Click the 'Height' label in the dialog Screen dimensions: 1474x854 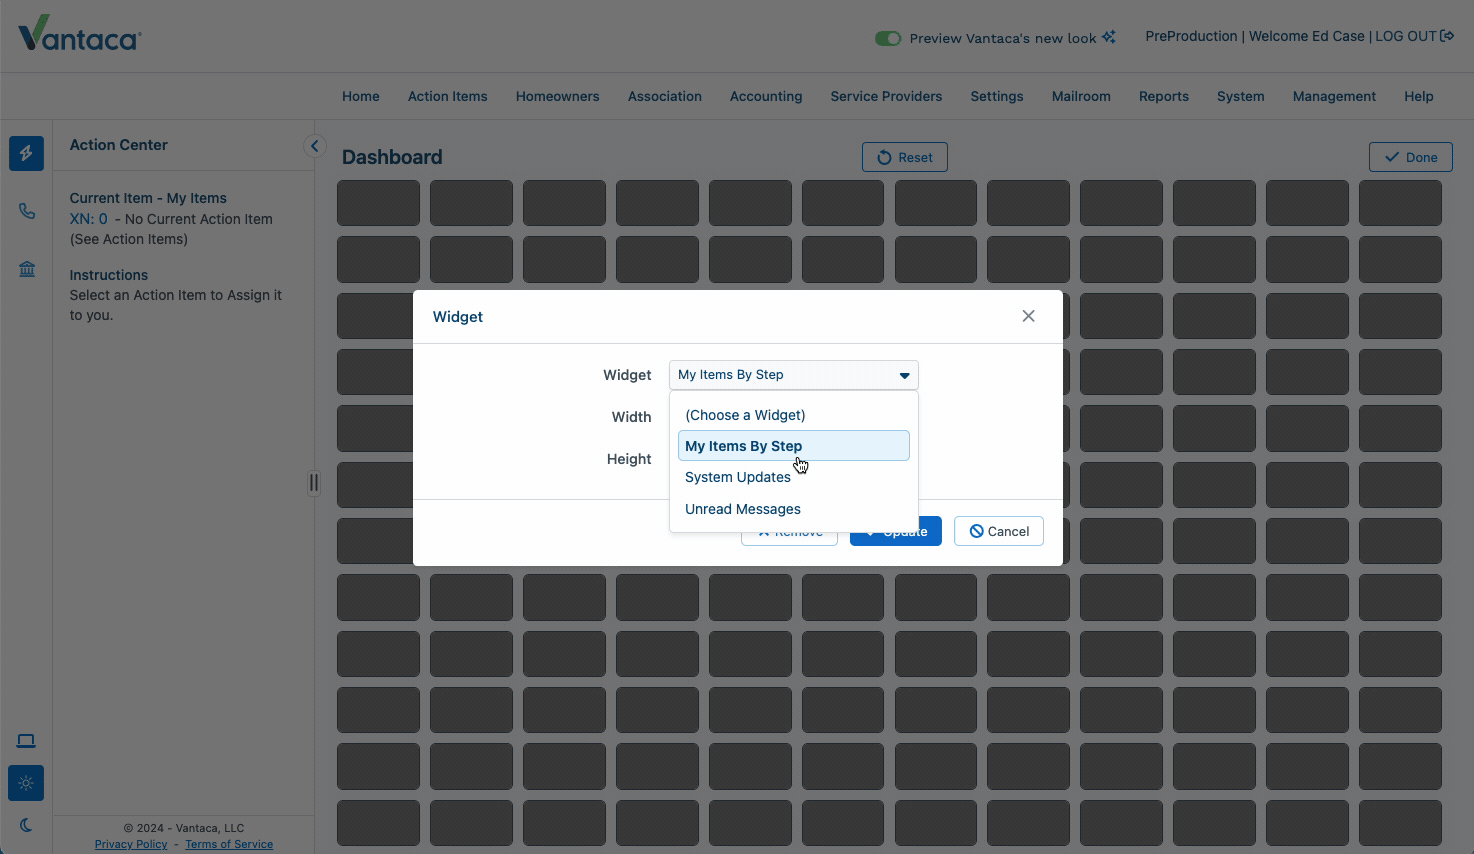click(629, 459)
